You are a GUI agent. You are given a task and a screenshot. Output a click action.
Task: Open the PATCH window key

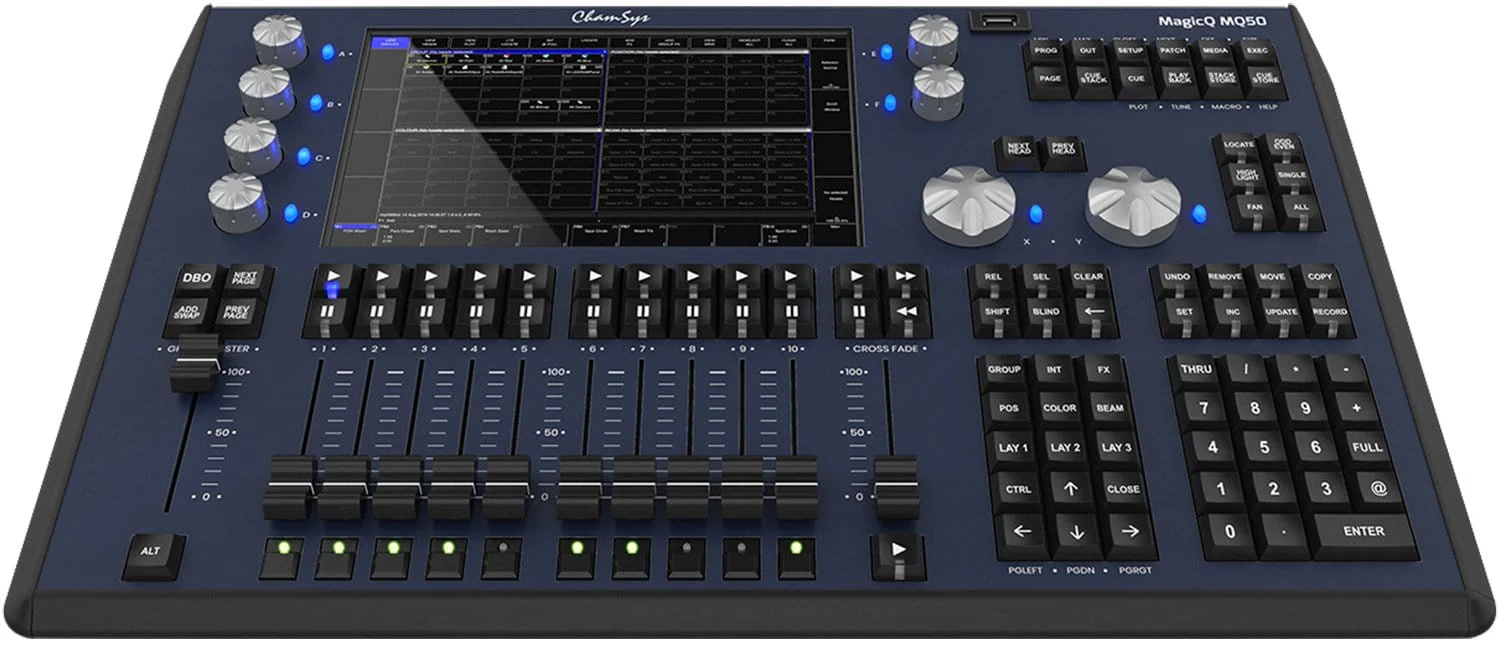1172,50
